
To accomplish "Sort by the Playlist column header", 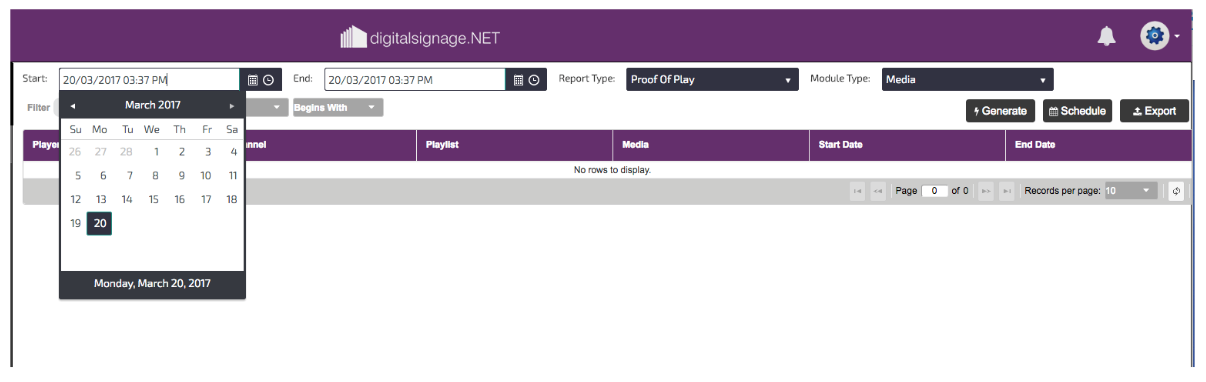I will [513, 145].
